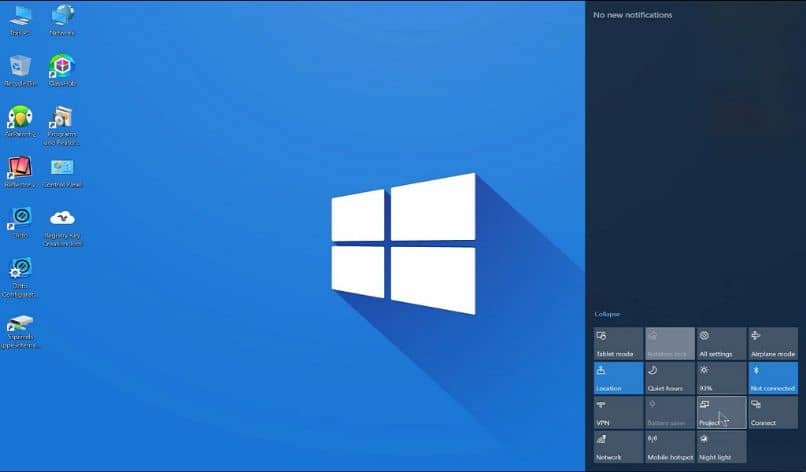Open the Control Panel desktop icon
This screenshot has width=806, height=472.
tap(62, 173)
